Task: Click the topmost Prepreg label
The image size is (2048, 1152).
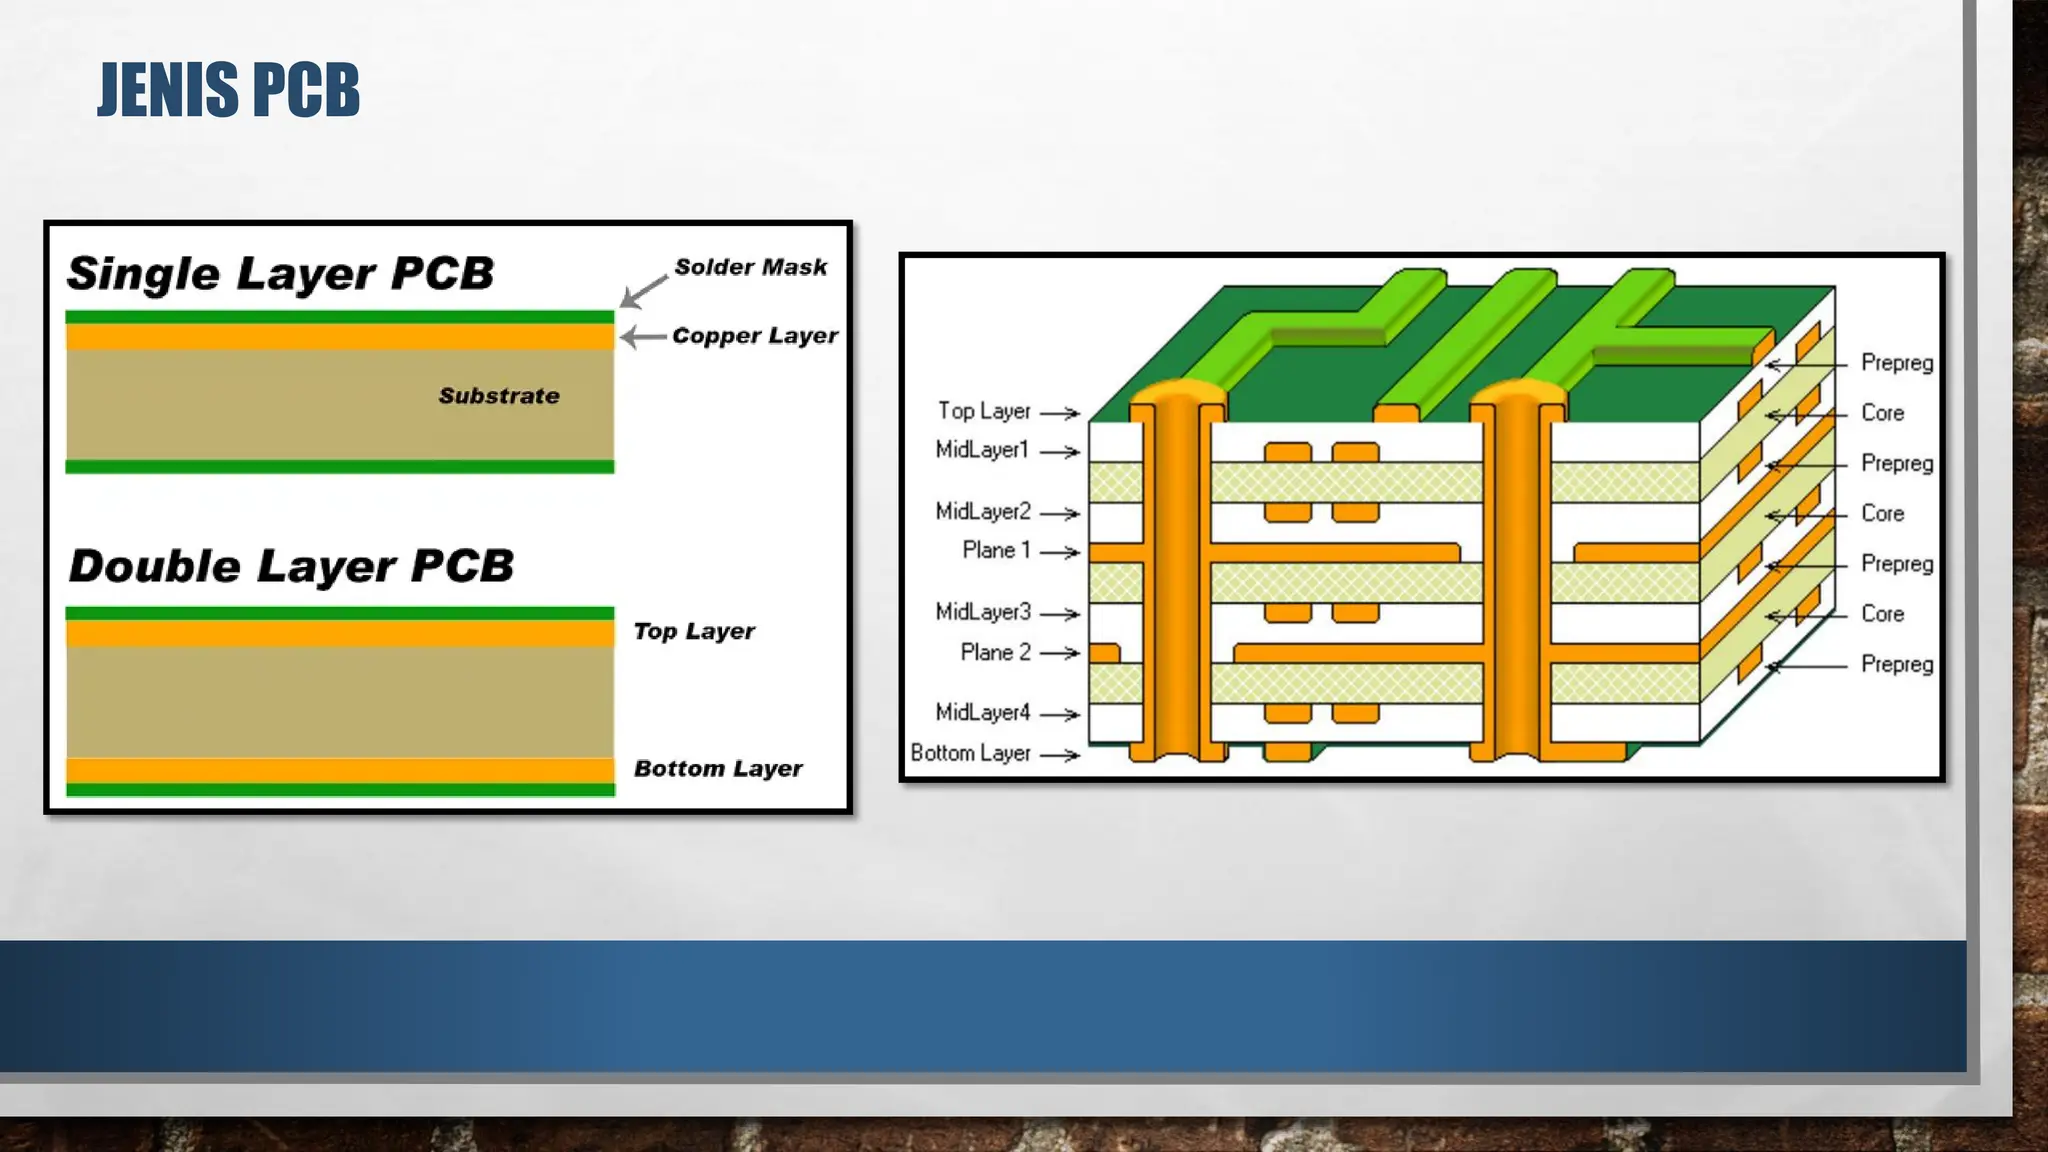Action: tap(1896, 363)
